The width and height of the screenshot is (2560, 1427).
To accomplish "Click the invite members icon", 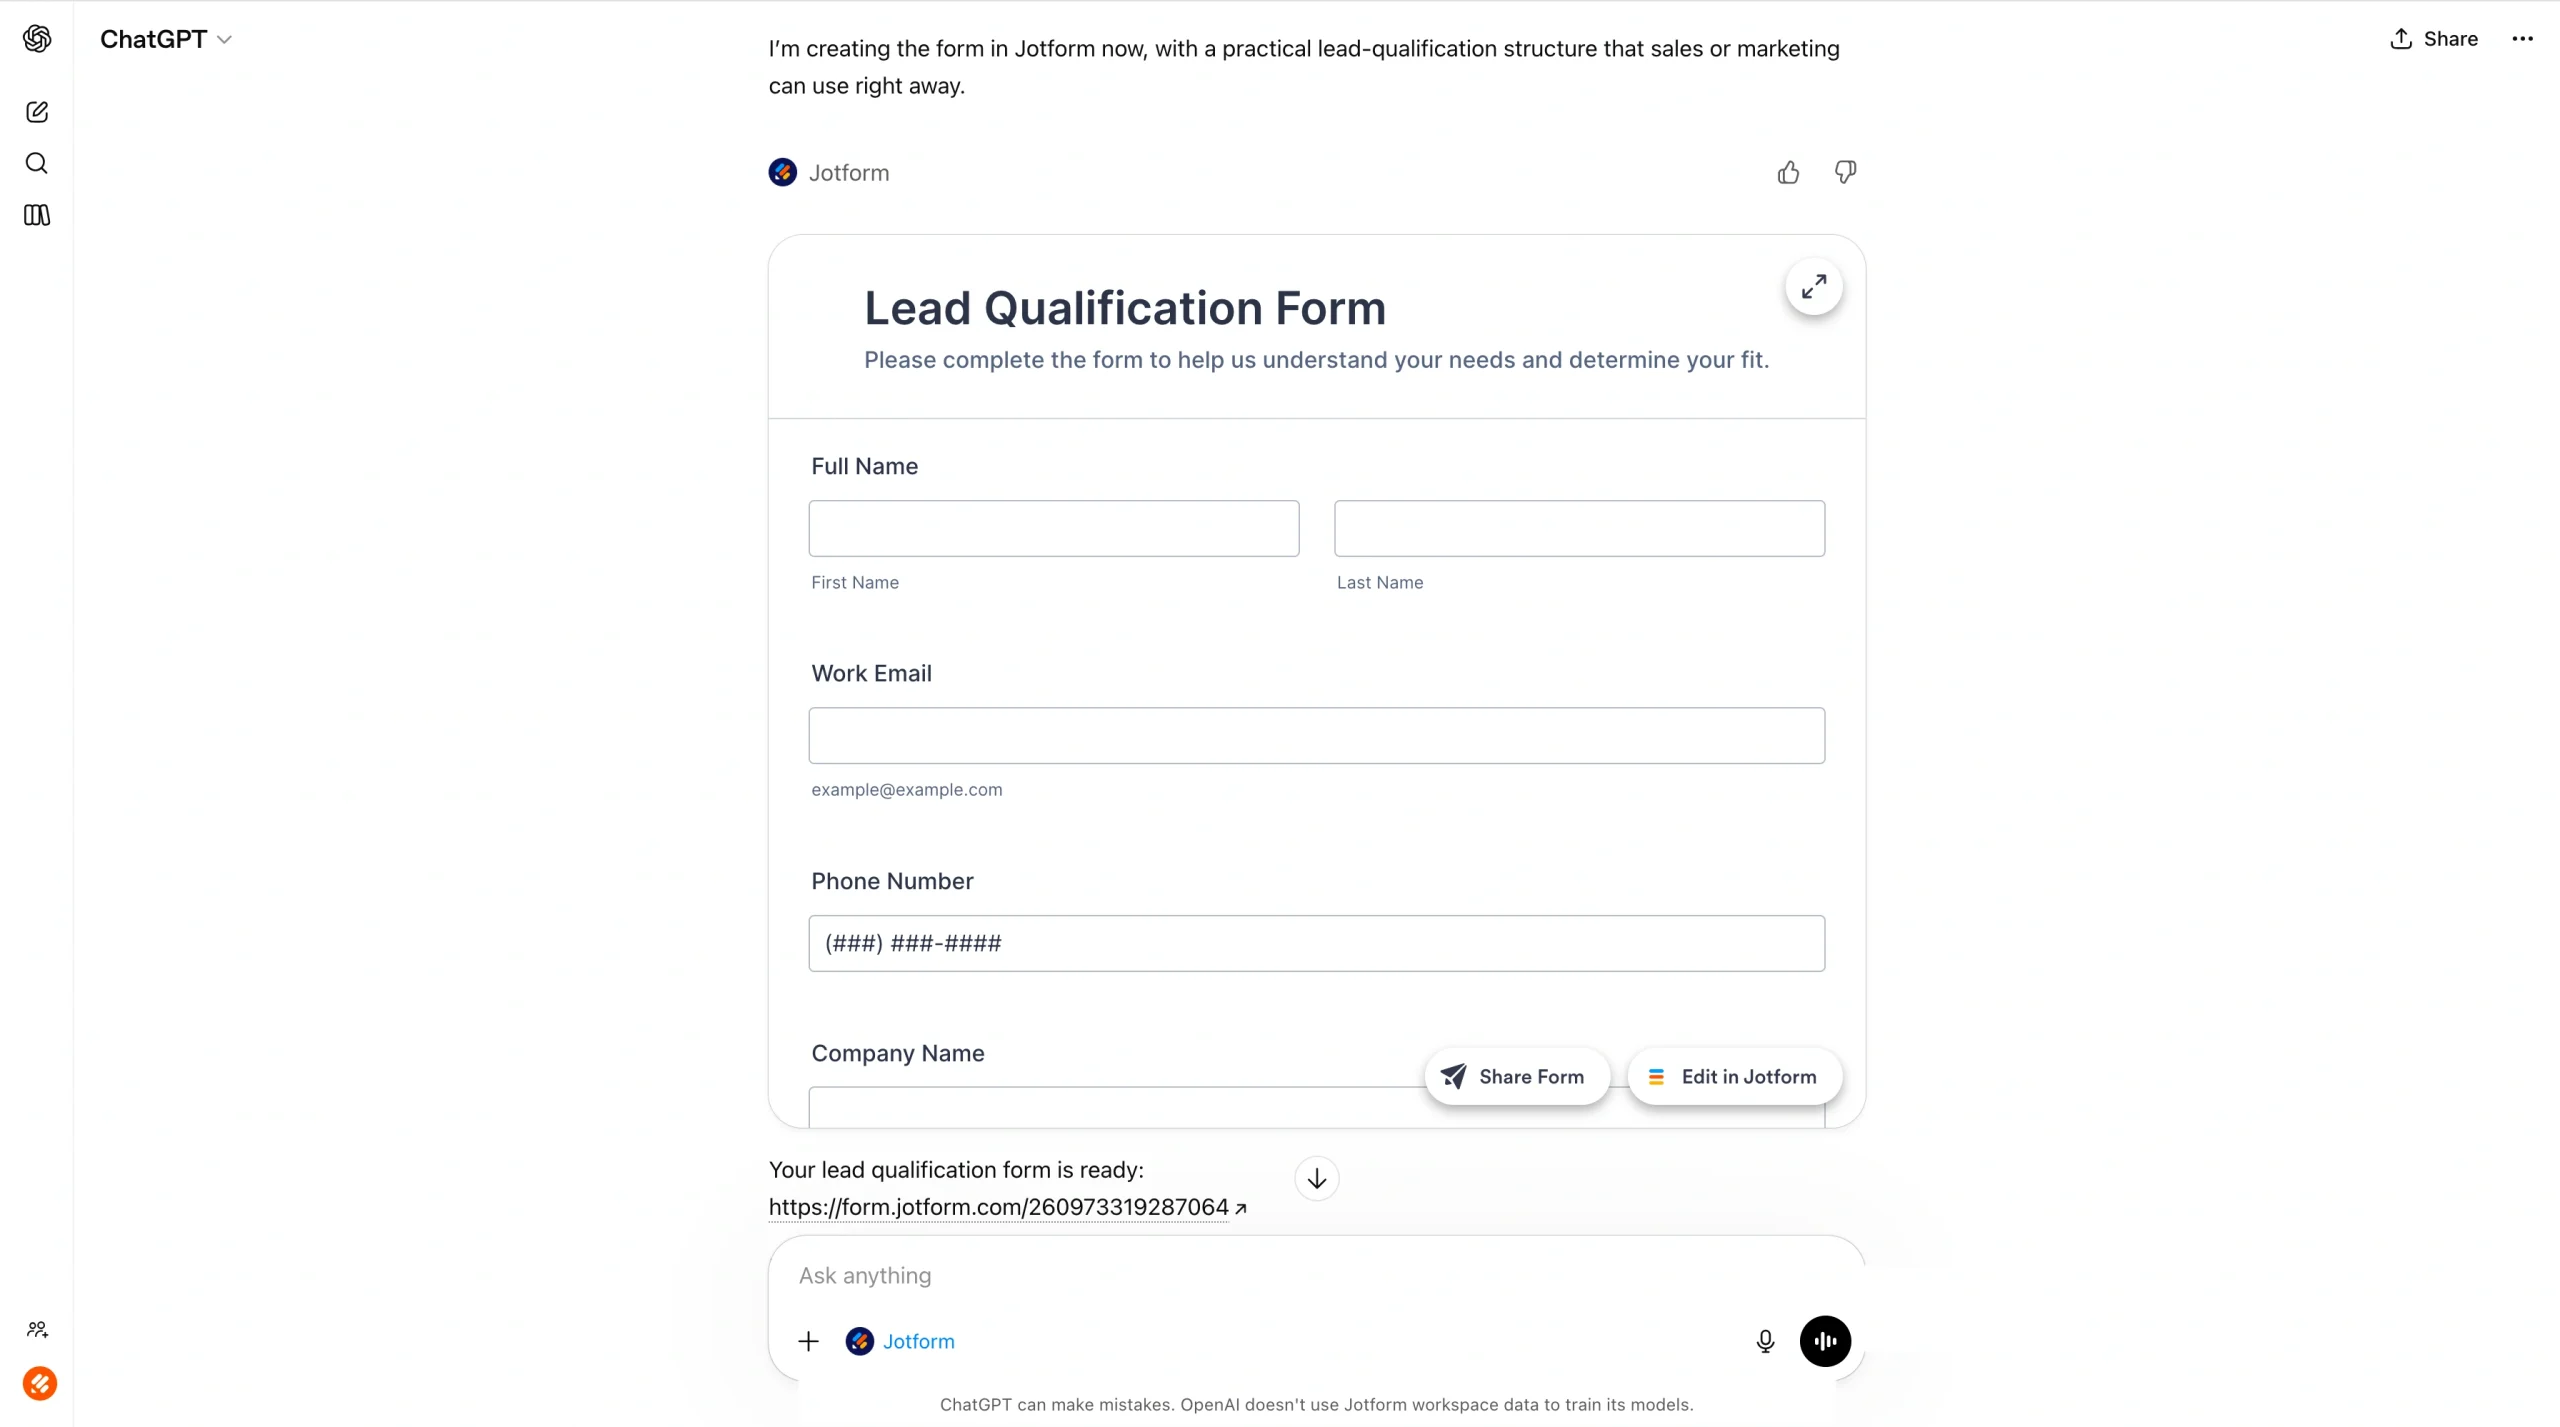I will coord(37,1330).
